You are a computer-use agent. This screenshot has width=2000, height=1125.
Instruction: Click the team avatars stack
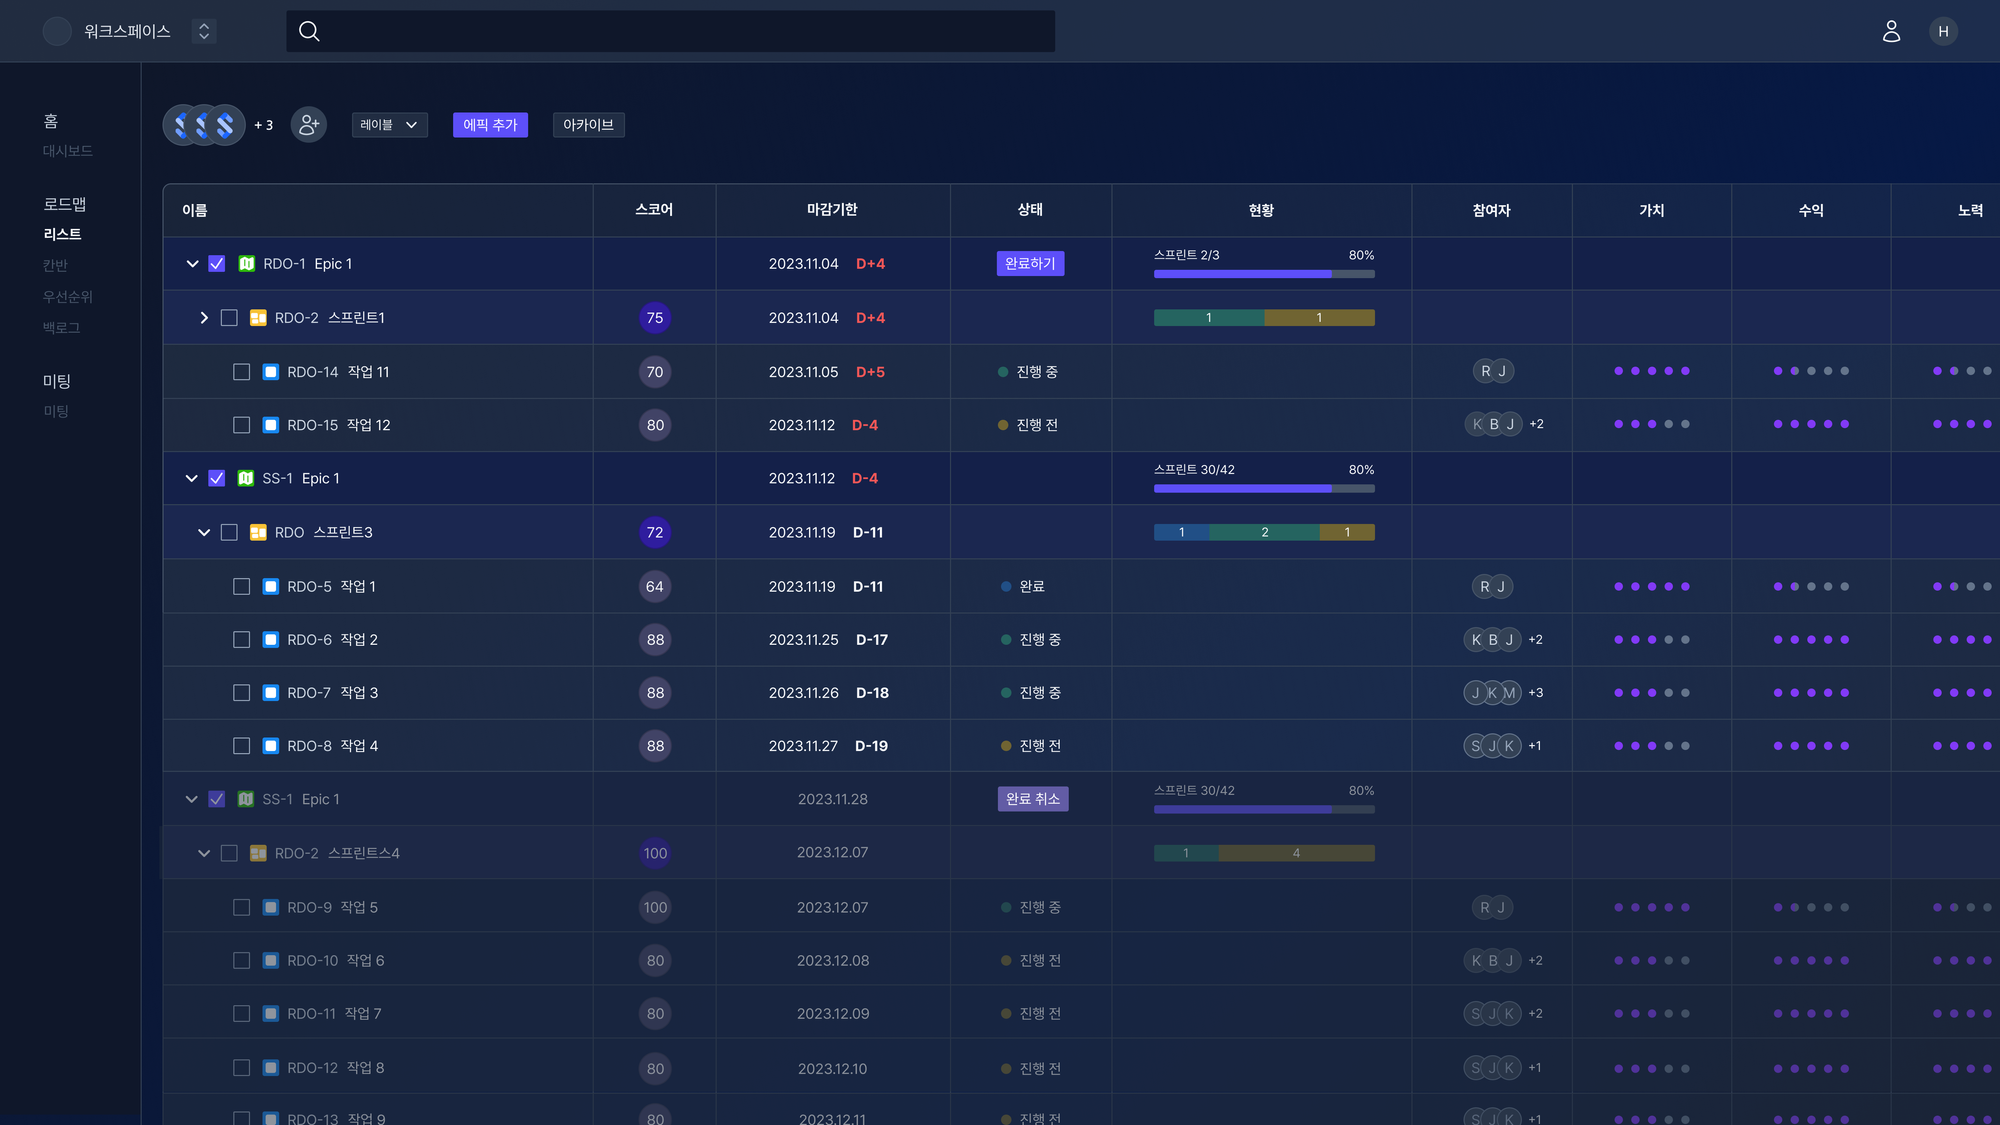click(x=204, y=125)
